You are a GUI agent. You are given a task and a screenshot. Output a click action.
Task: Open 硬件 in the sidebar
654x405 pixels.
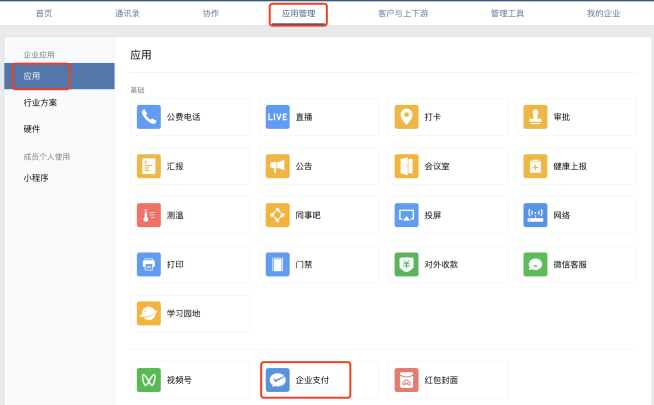tap(32, 129)
